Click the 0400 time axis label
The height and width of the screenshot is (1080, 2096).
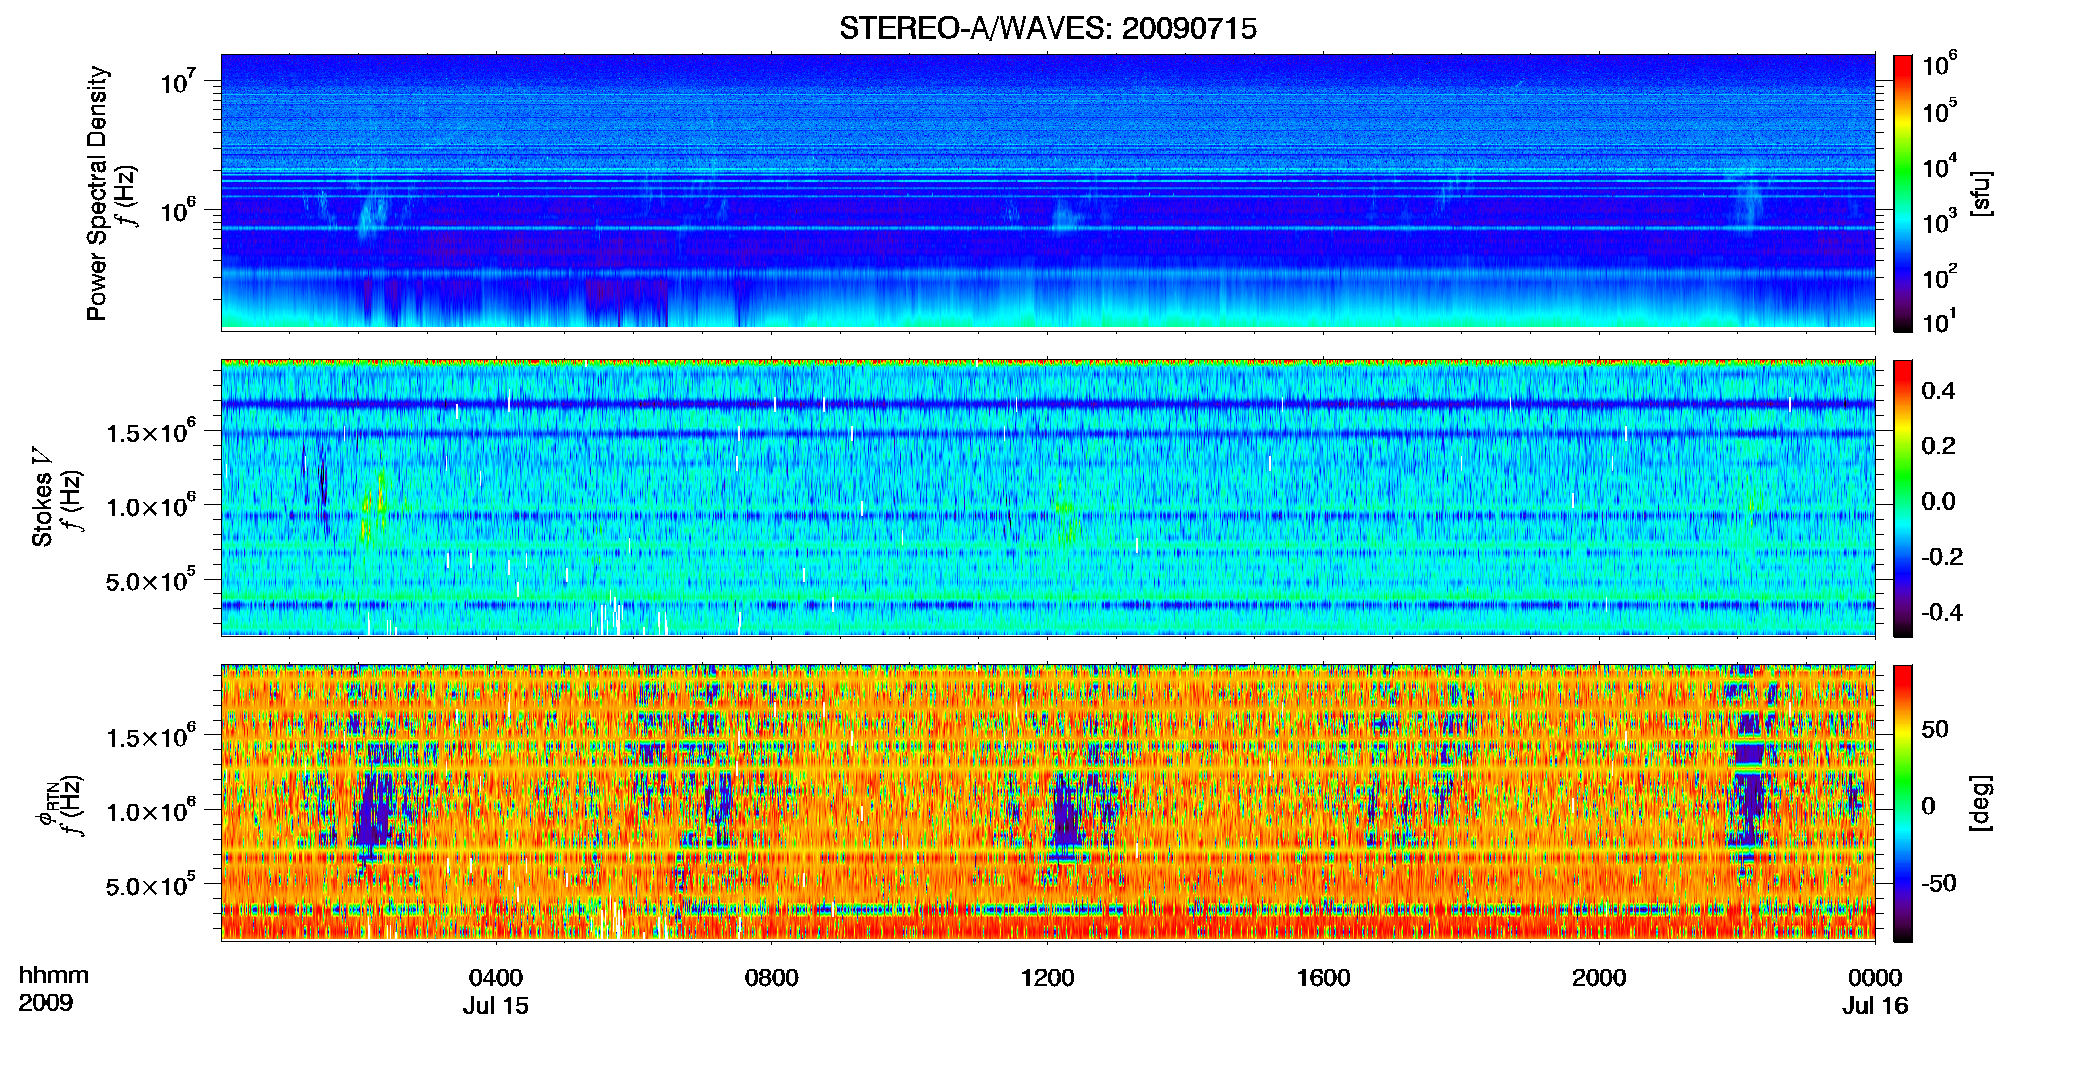click(x=496, y=978)
